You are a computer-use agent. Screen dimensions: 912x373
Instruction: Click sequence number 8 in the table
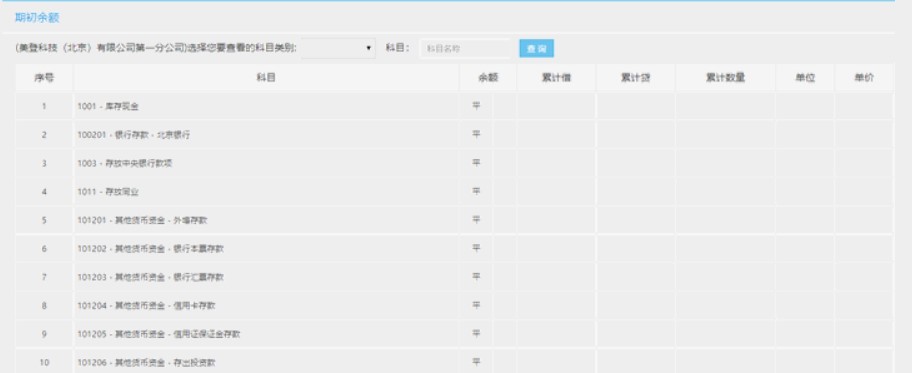tap(44, 306)
